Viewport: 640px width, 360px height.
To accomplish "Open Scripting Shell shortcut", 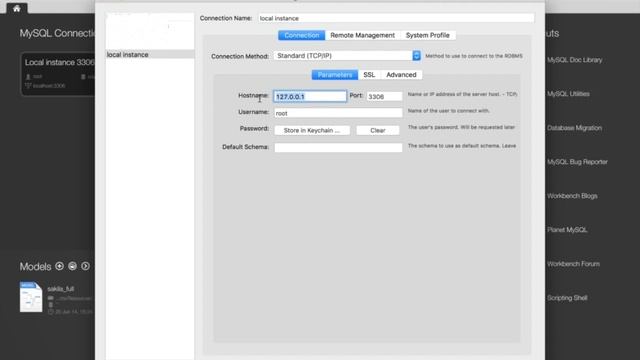I will coord(567,298).
